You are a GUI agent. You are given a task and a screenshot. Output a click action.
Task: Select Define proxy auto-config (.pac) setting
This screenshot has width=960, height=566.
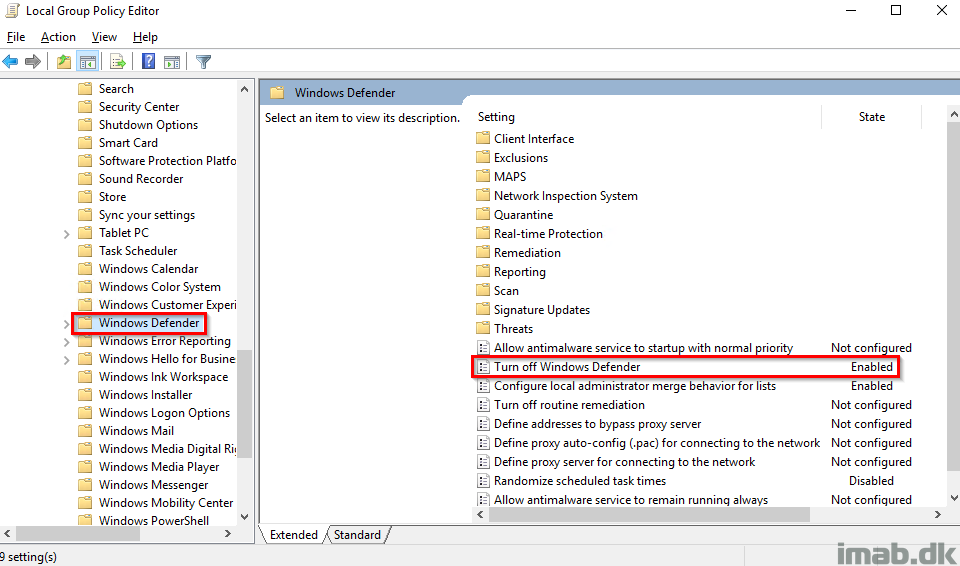point(657,443)
